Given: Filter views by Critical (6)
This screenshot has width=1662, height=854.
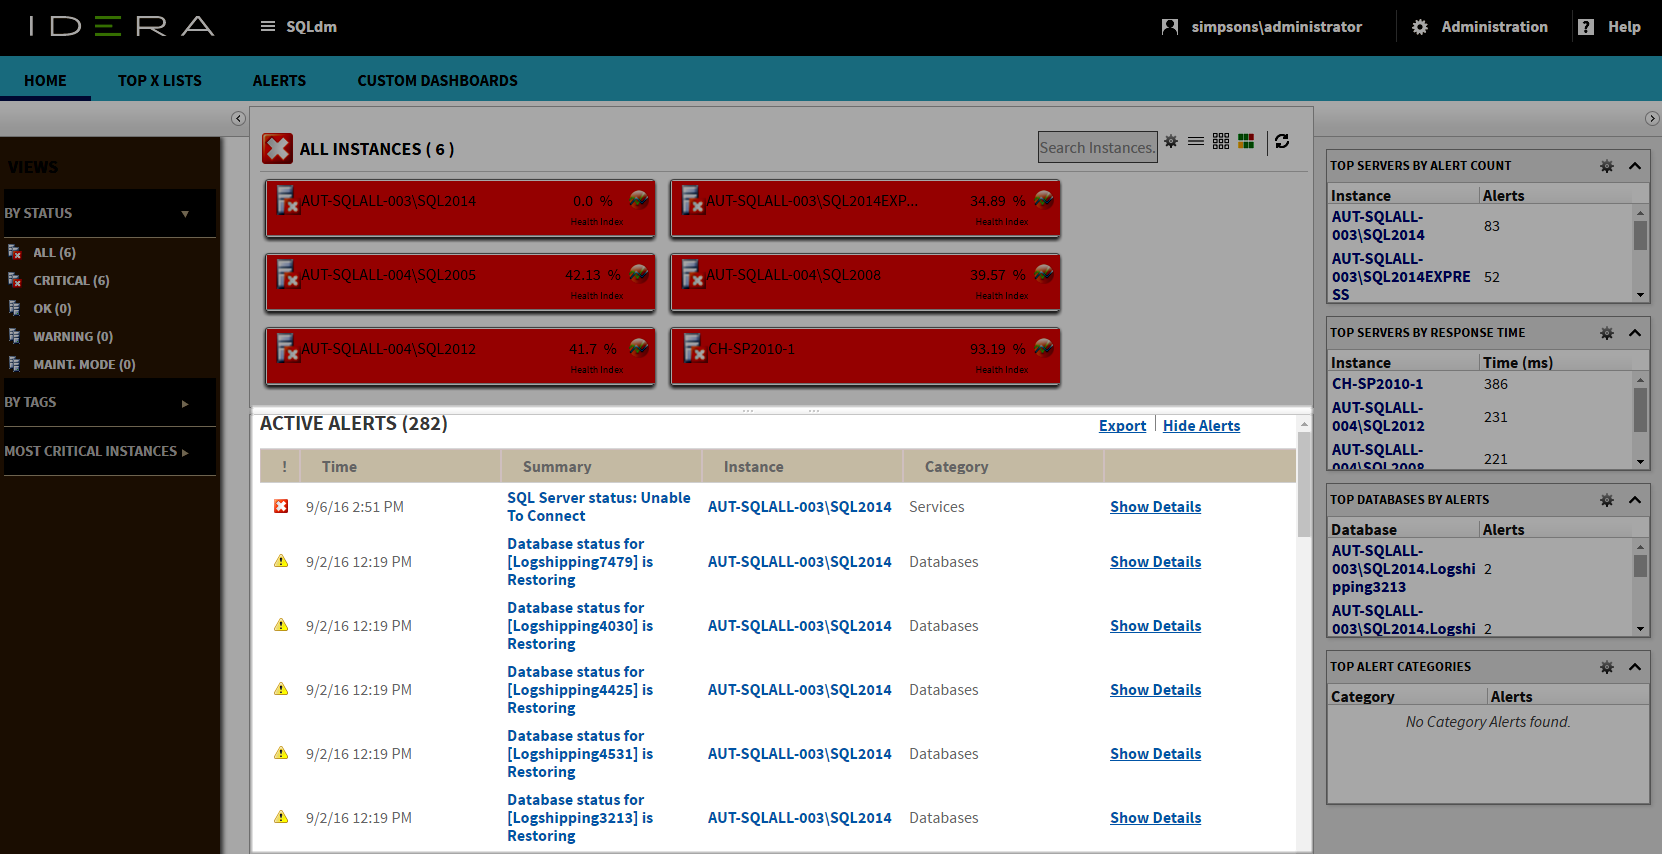Looking at the screenshot, I should tap(71, 281).
